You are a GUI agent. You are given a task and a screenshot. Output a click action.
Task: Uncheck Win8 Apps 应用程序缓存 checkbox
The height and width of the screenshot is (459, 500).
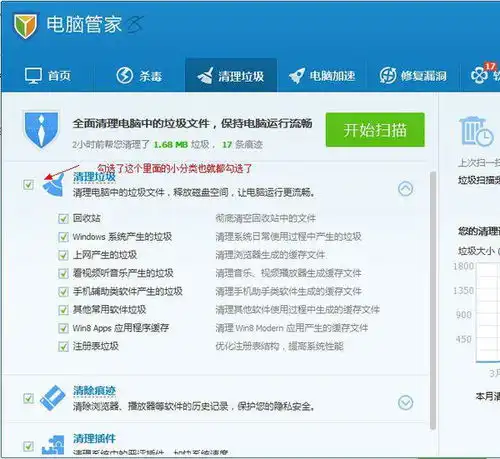pyautogui.click(x=63, y=328)
